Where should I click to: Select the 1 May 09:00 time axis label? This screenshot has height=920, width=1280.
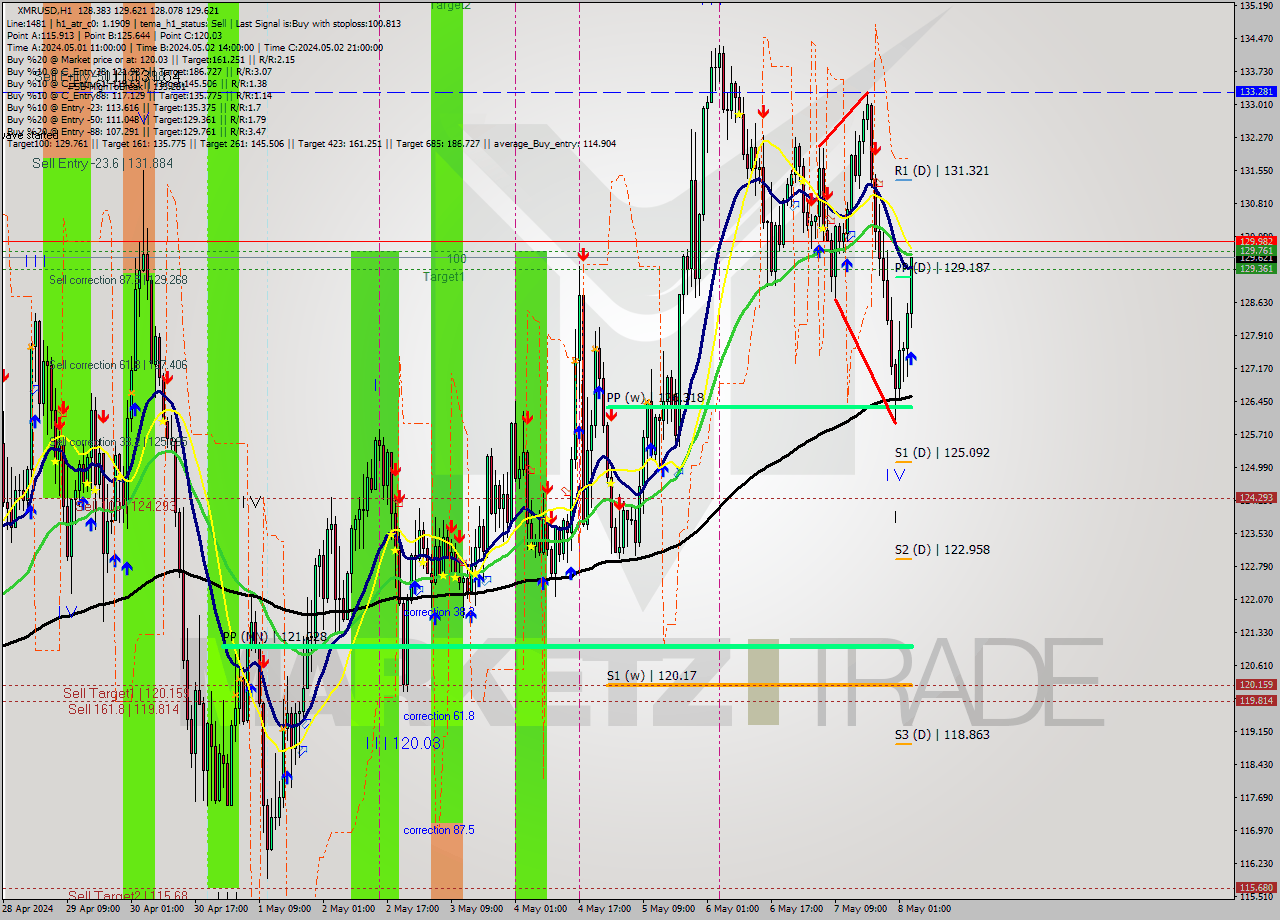(283, 909)
